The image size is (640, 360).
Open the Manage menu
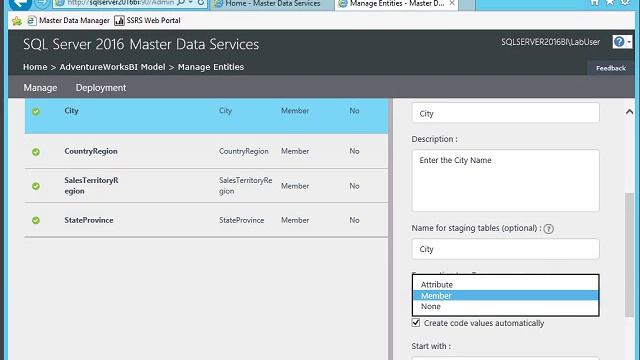(x=40, y=88)
